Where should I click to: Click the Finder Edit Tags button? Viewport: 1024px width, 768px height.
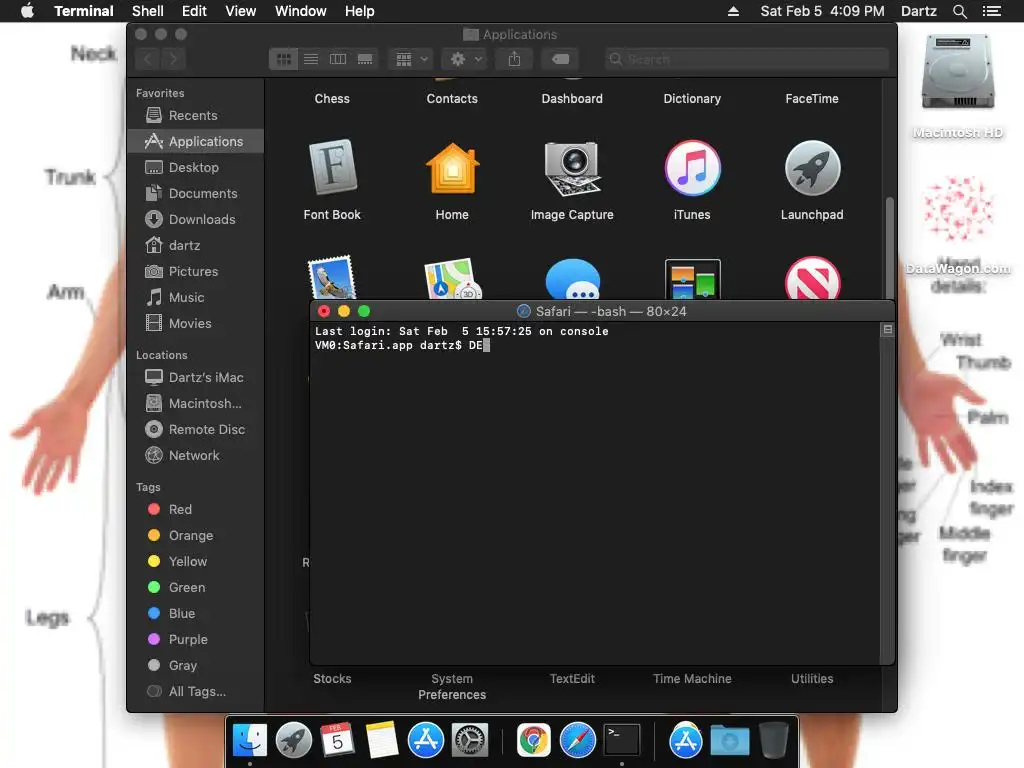coord(560,59)
